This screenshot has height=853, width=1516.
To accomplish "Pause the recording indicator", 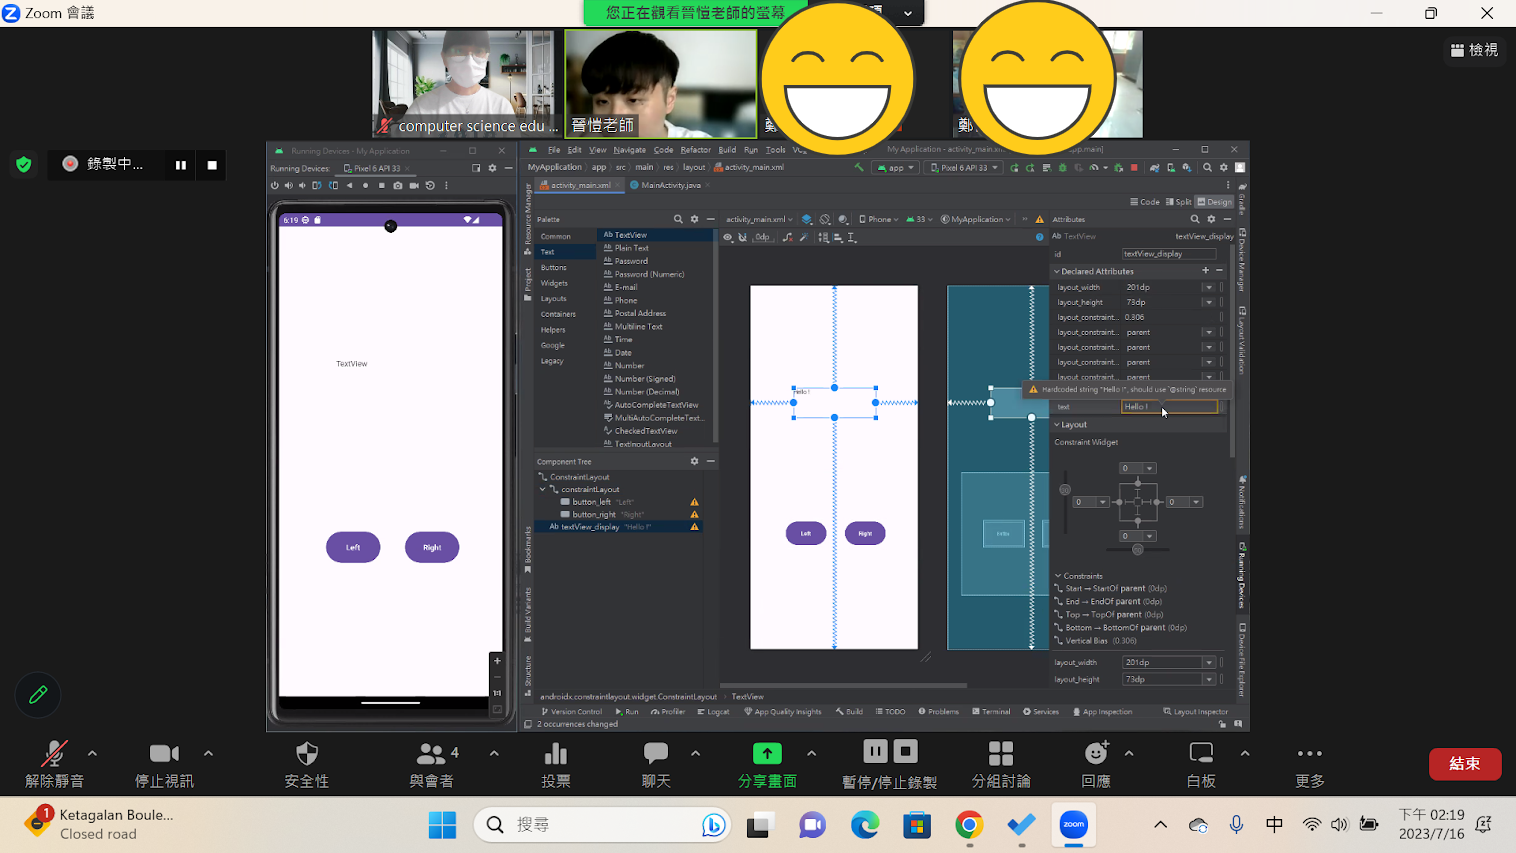I will 181,165.
